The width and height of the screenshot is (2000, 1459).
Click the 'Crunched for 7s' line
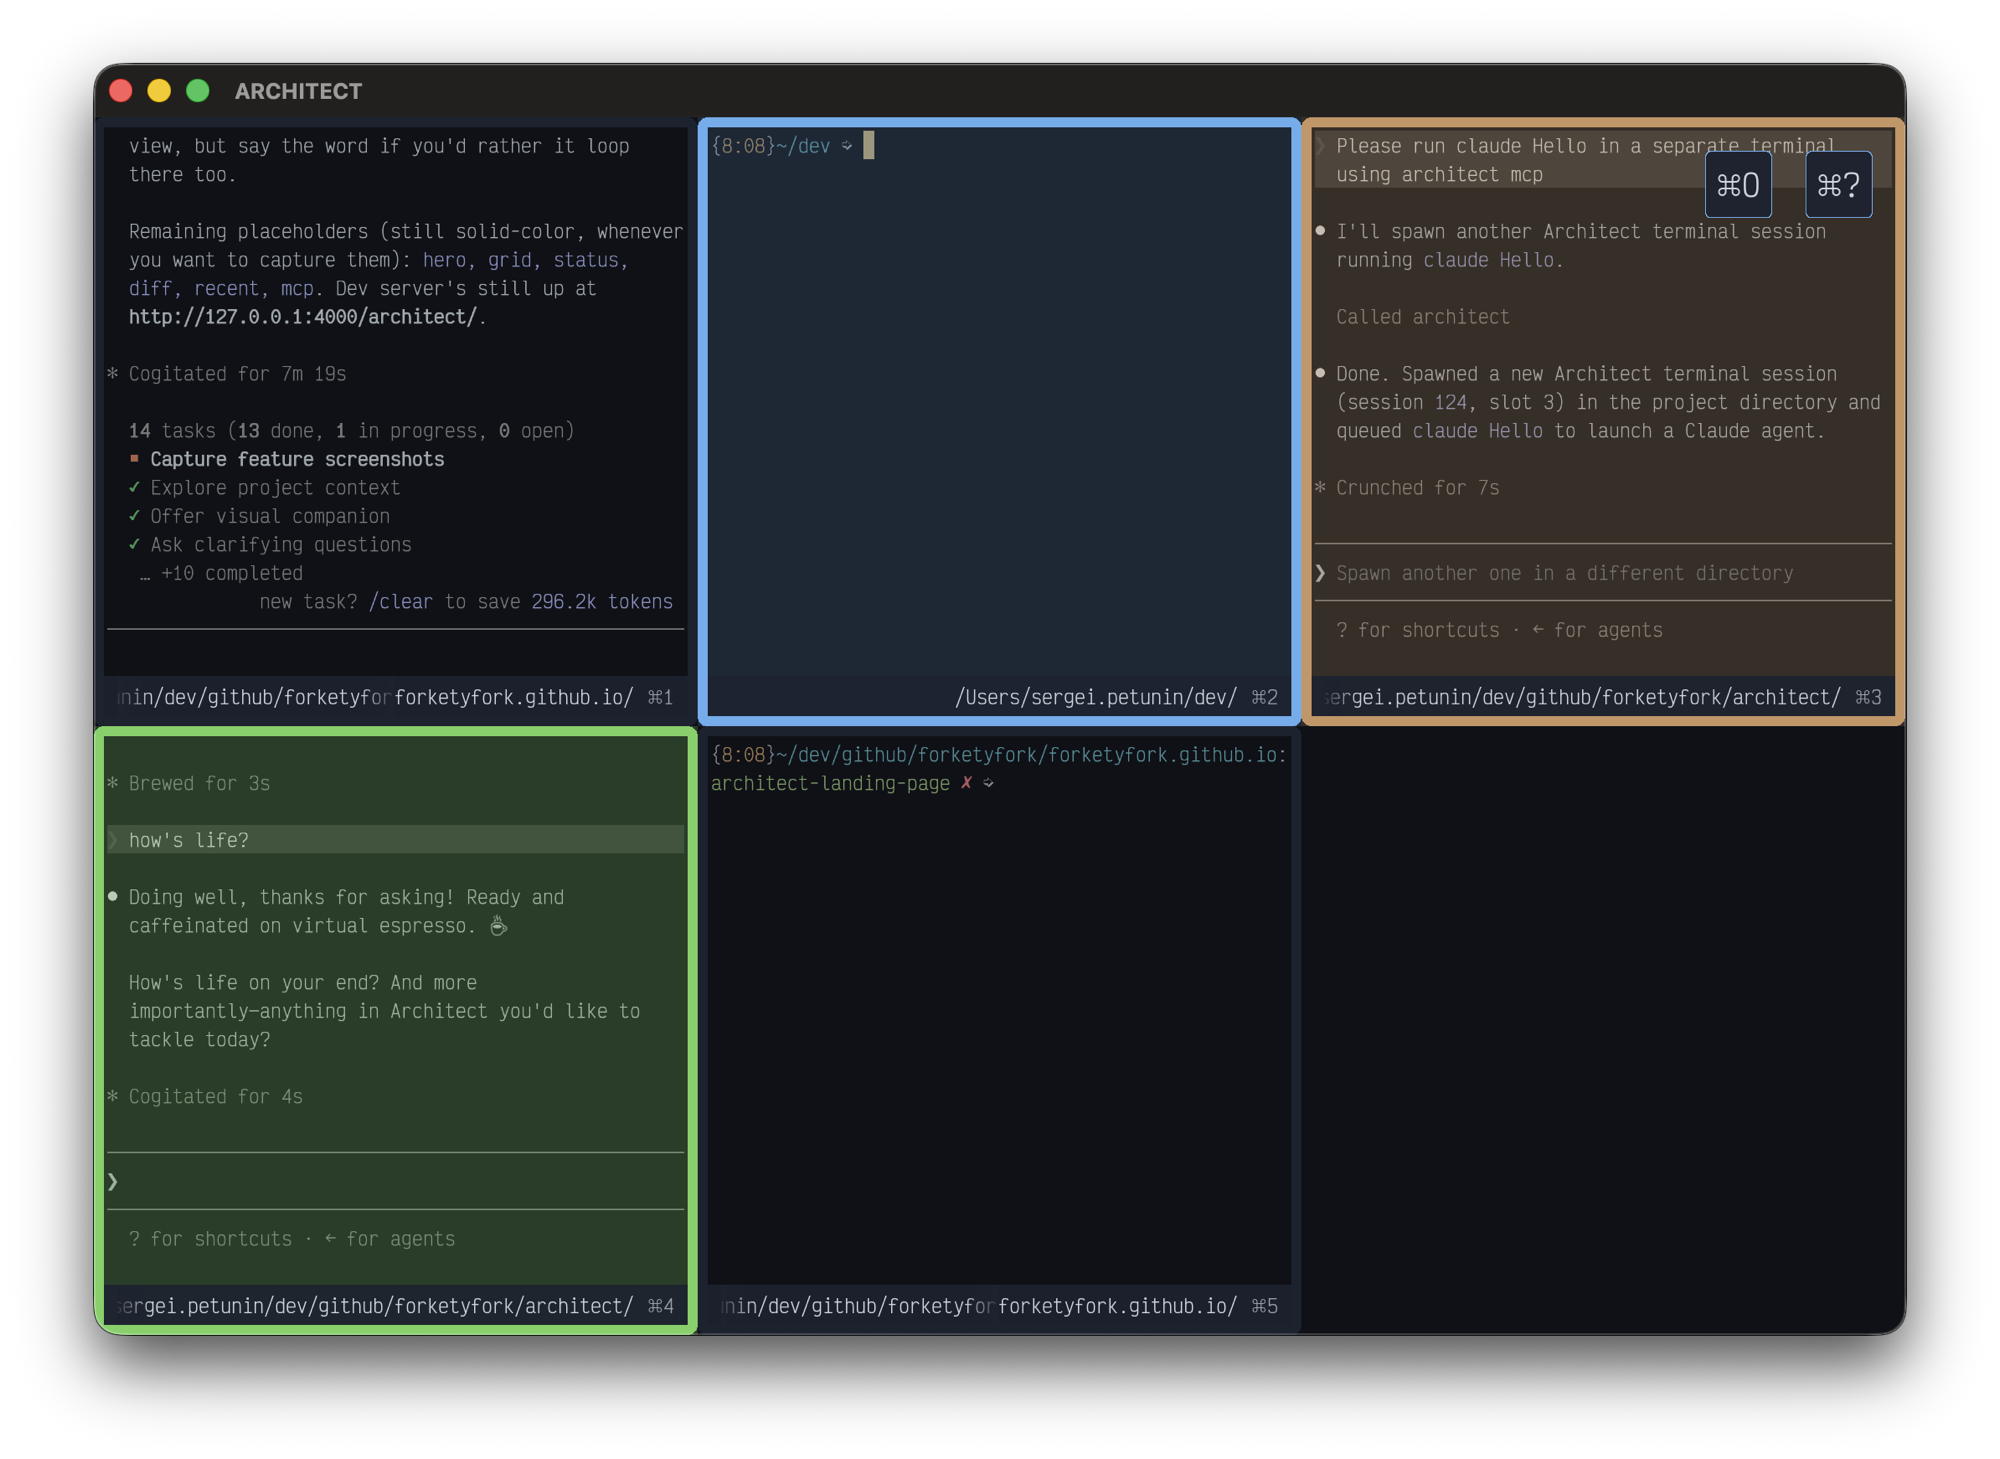1407,488
